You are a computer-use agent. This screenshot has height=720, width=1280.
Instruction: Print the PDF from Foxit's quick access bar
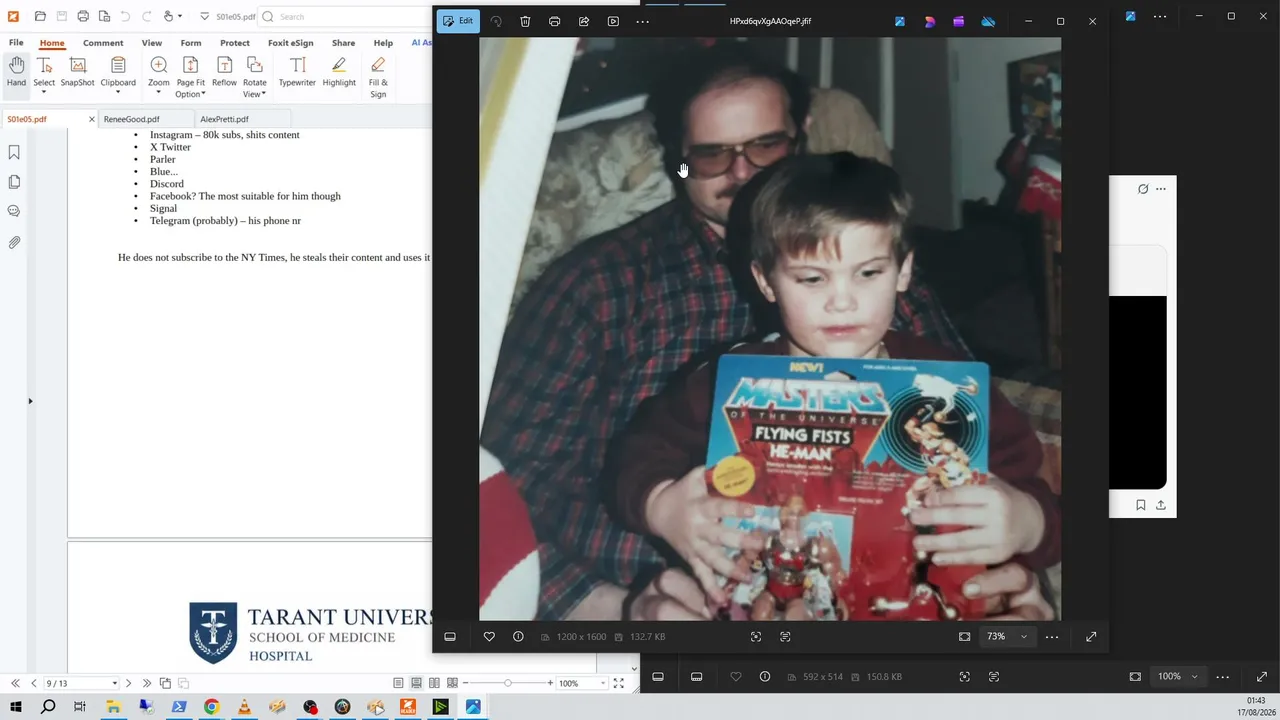[83, 16]
